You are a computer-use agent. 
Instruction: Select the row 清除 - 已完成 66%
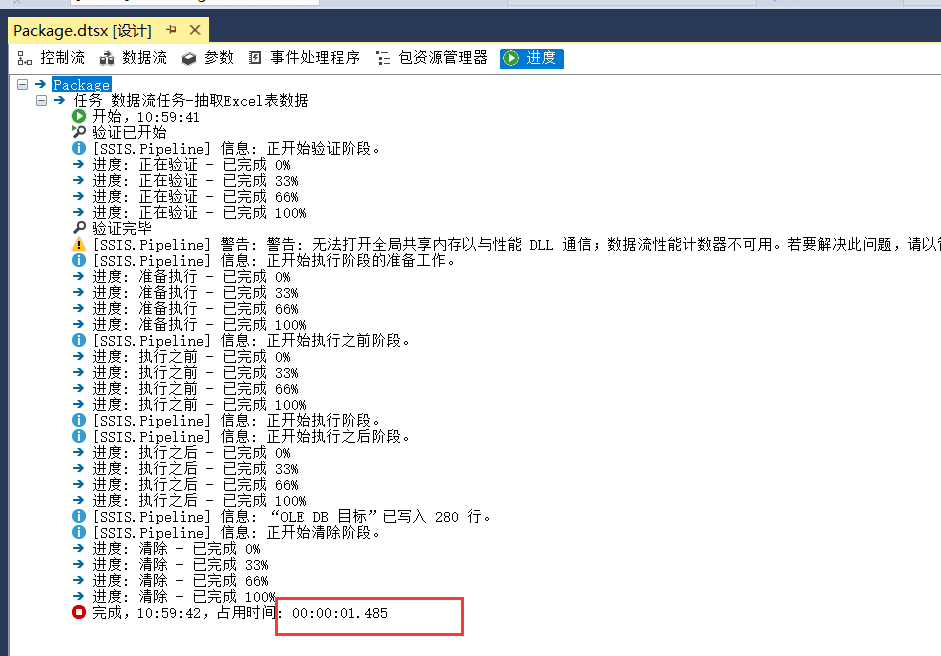pyautogui.click(x=180, y=580)
